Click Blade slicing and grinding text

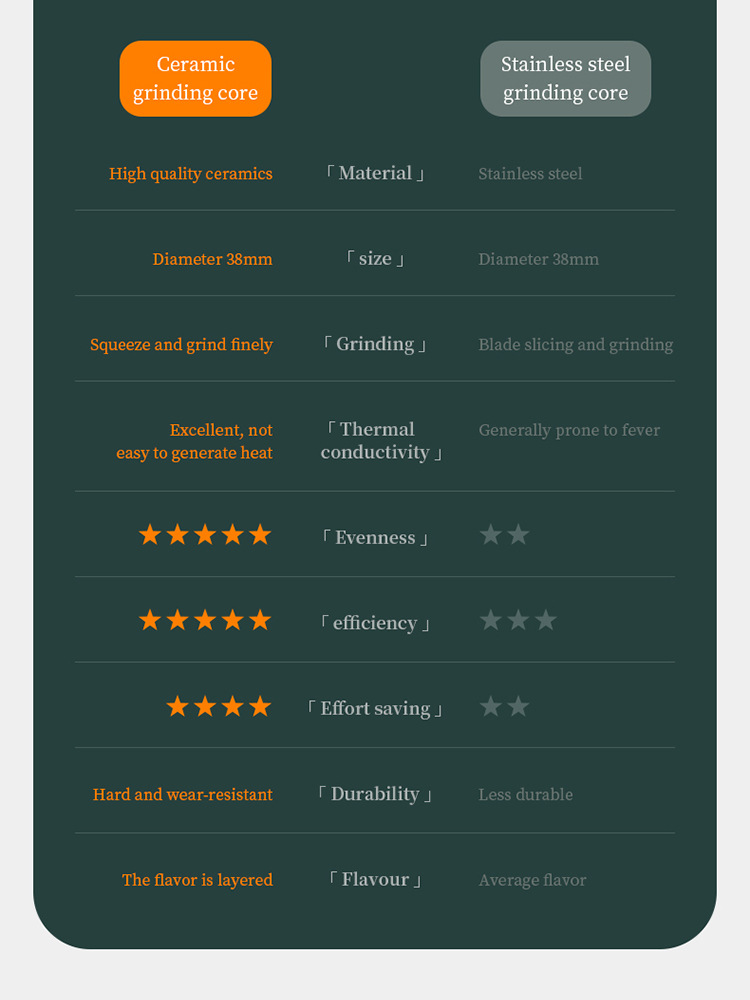tap(575, 345)
